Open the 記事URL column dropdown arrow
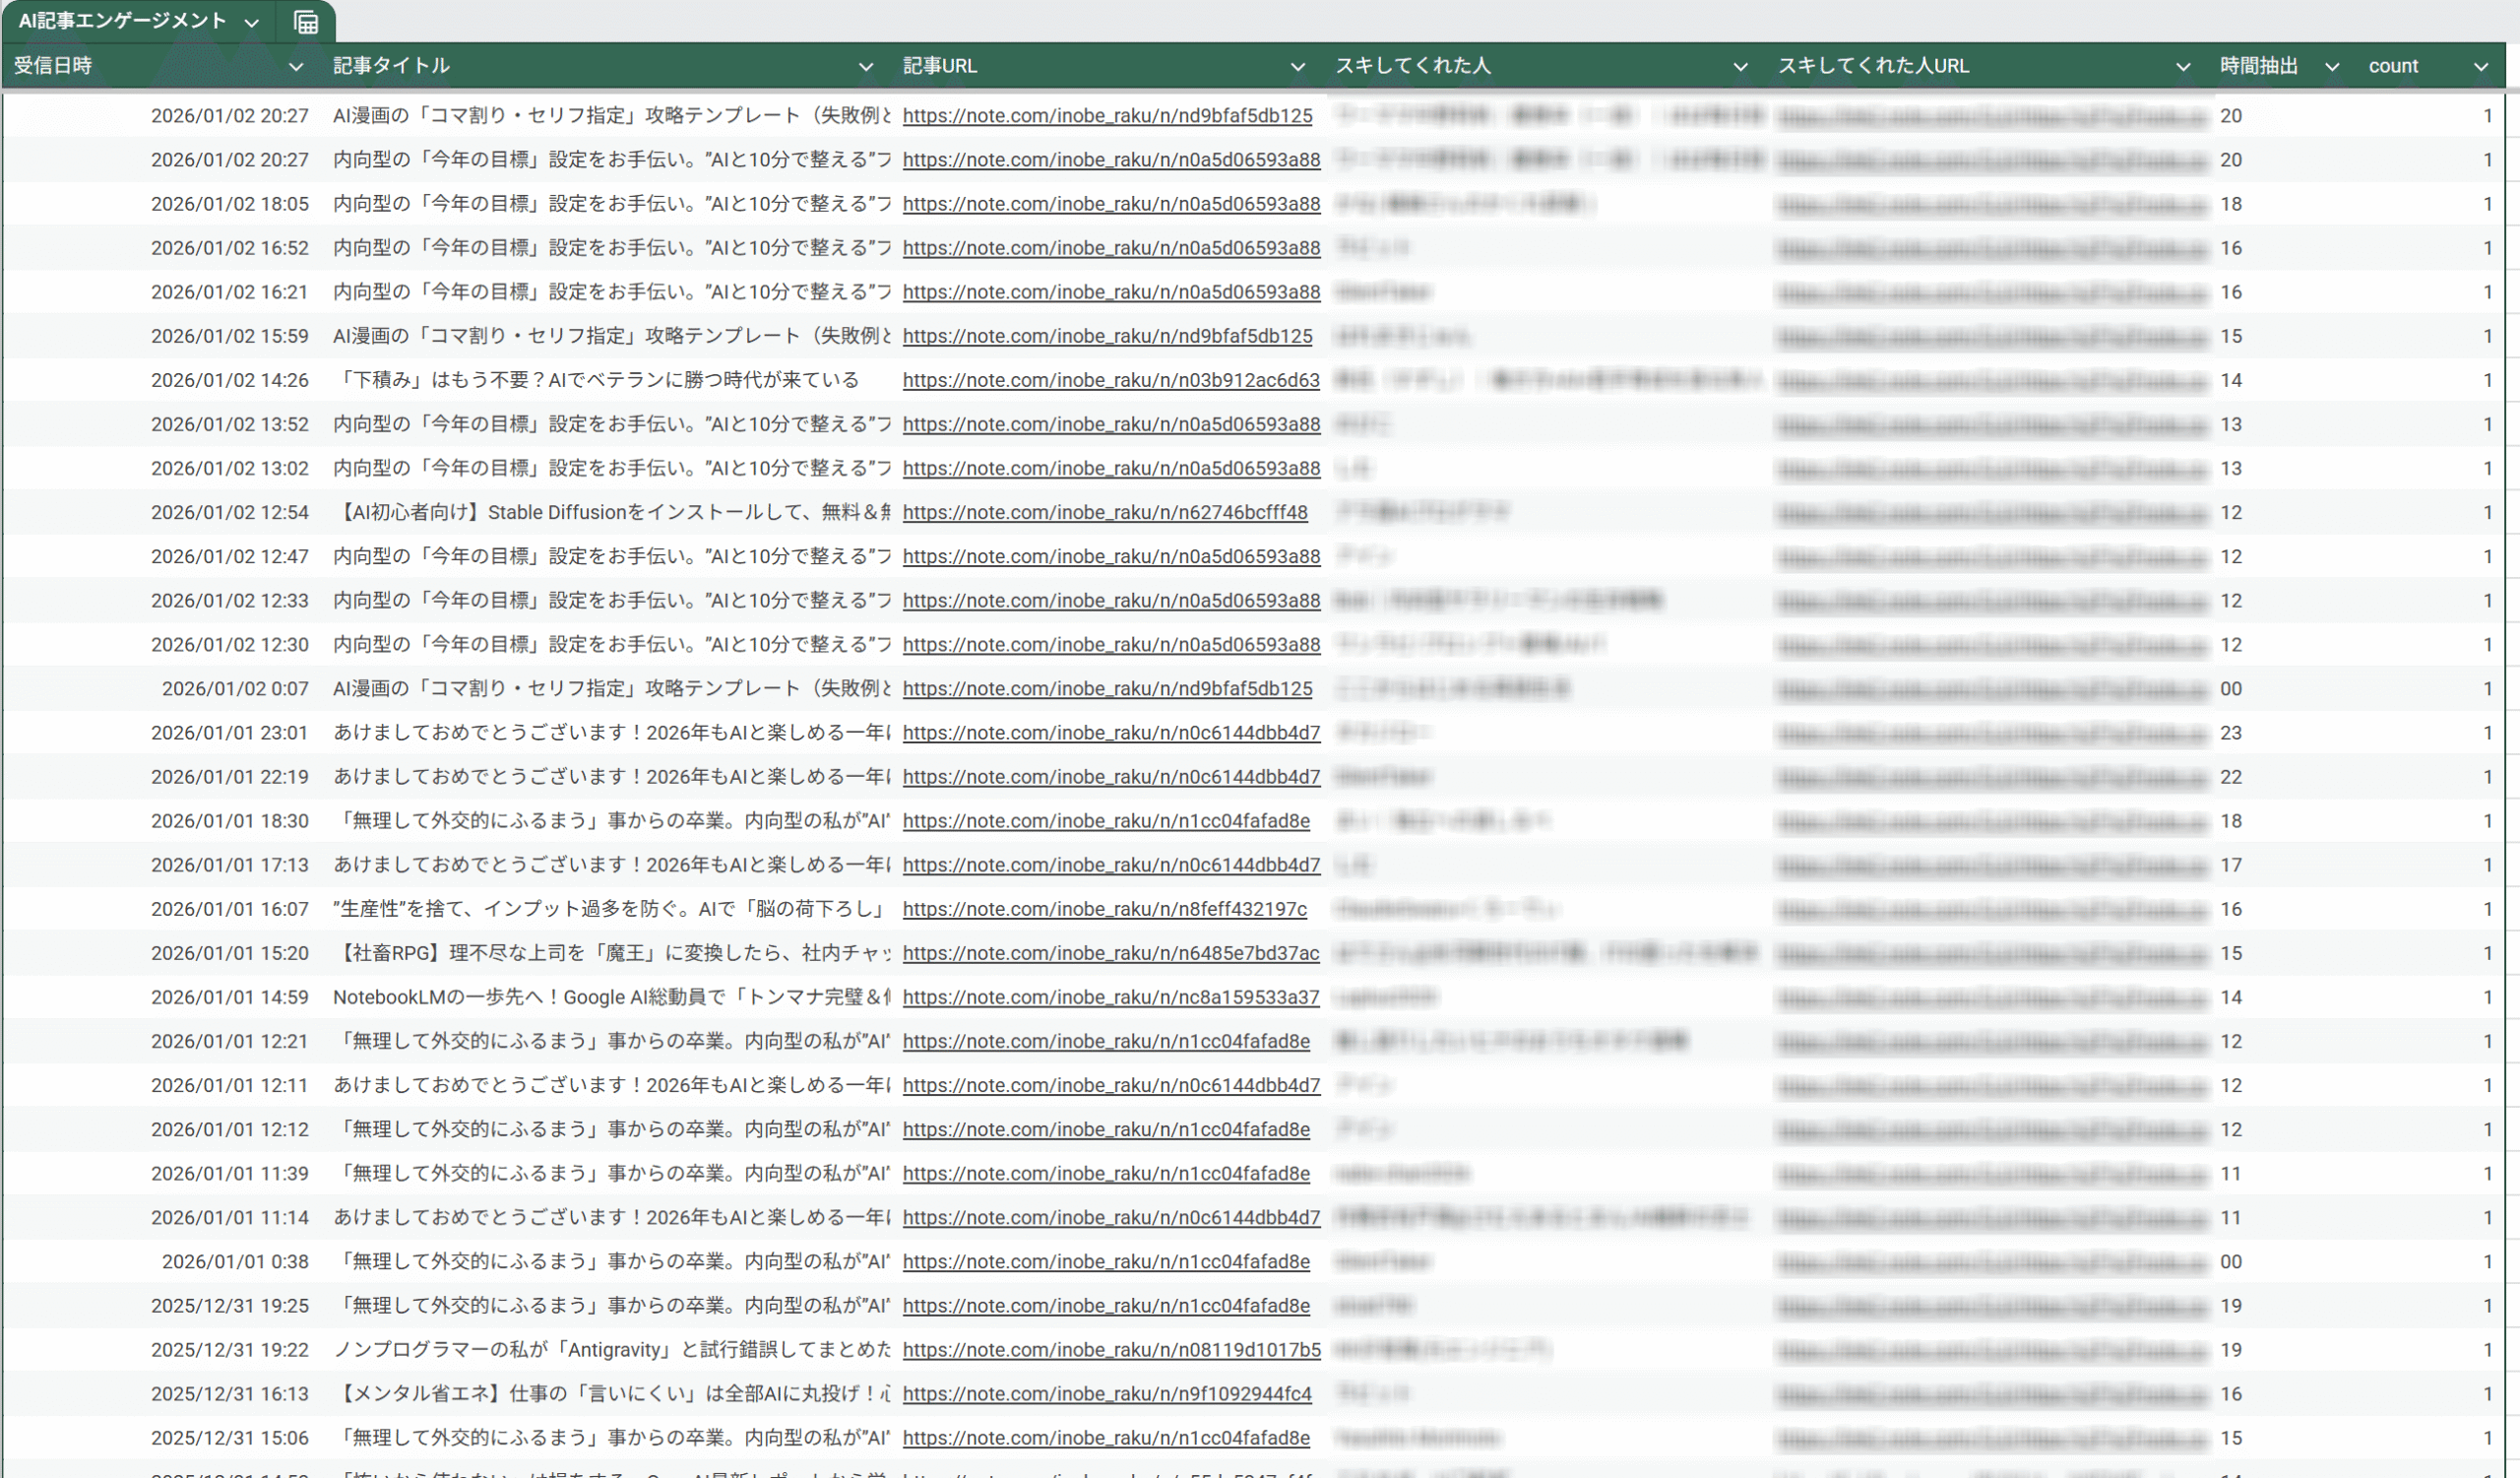 click(x=1298, y=67)
